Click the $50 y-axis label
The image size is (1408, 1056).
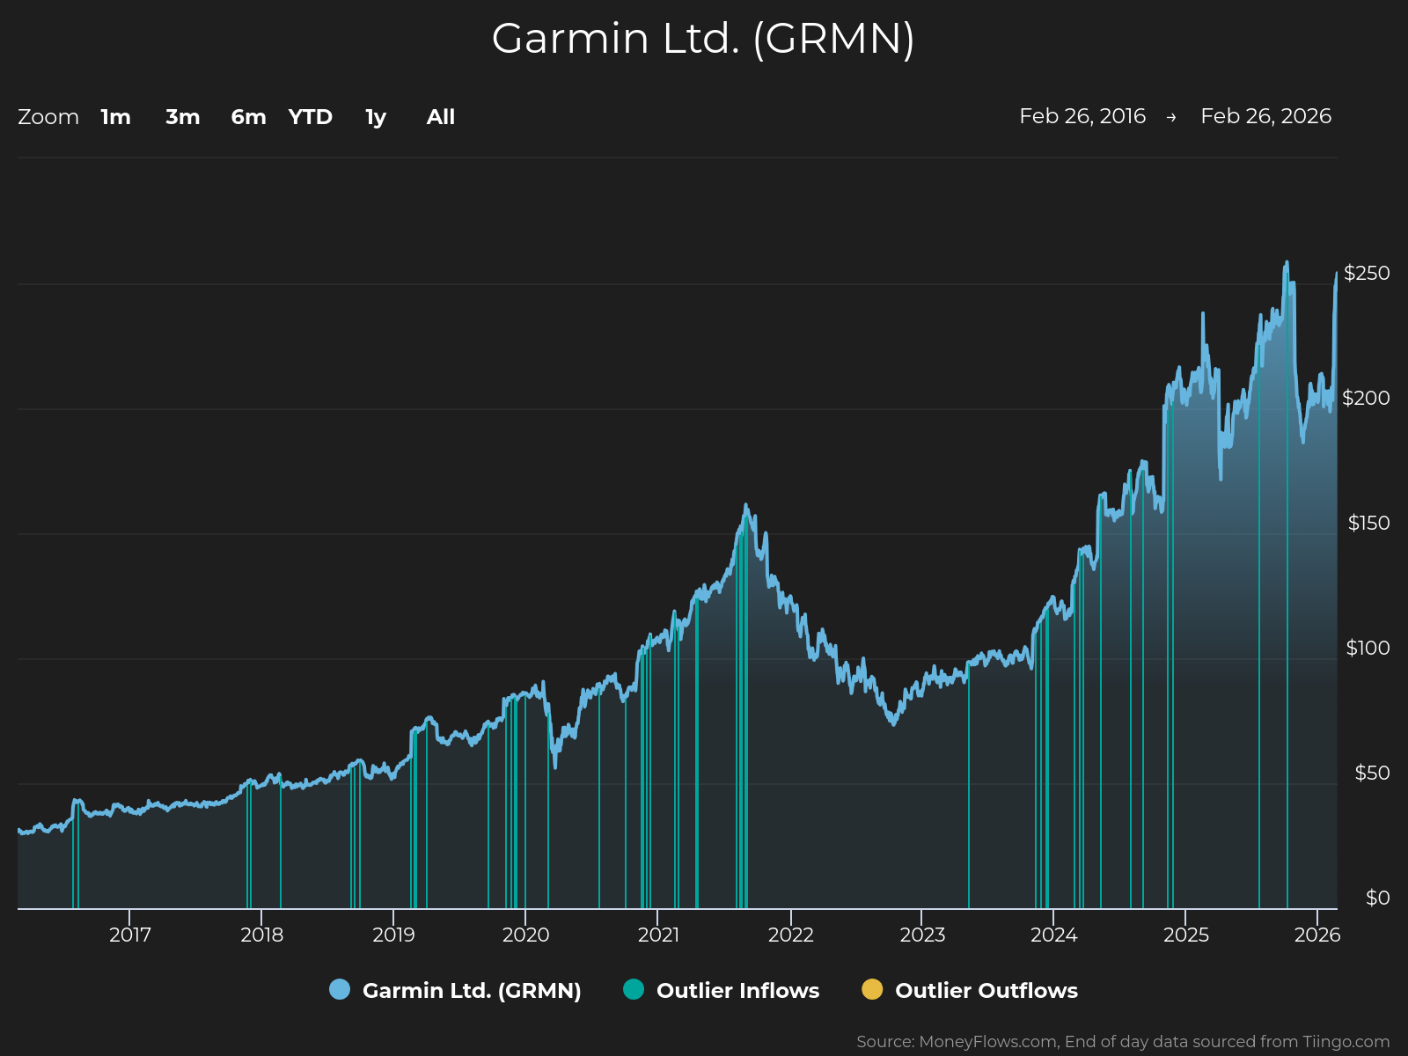tap(1372, 773)
